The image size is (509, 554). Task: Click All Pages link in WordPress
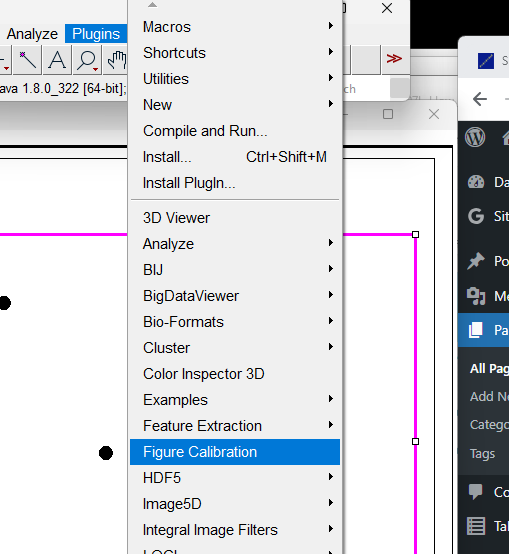tap(489, 369)
